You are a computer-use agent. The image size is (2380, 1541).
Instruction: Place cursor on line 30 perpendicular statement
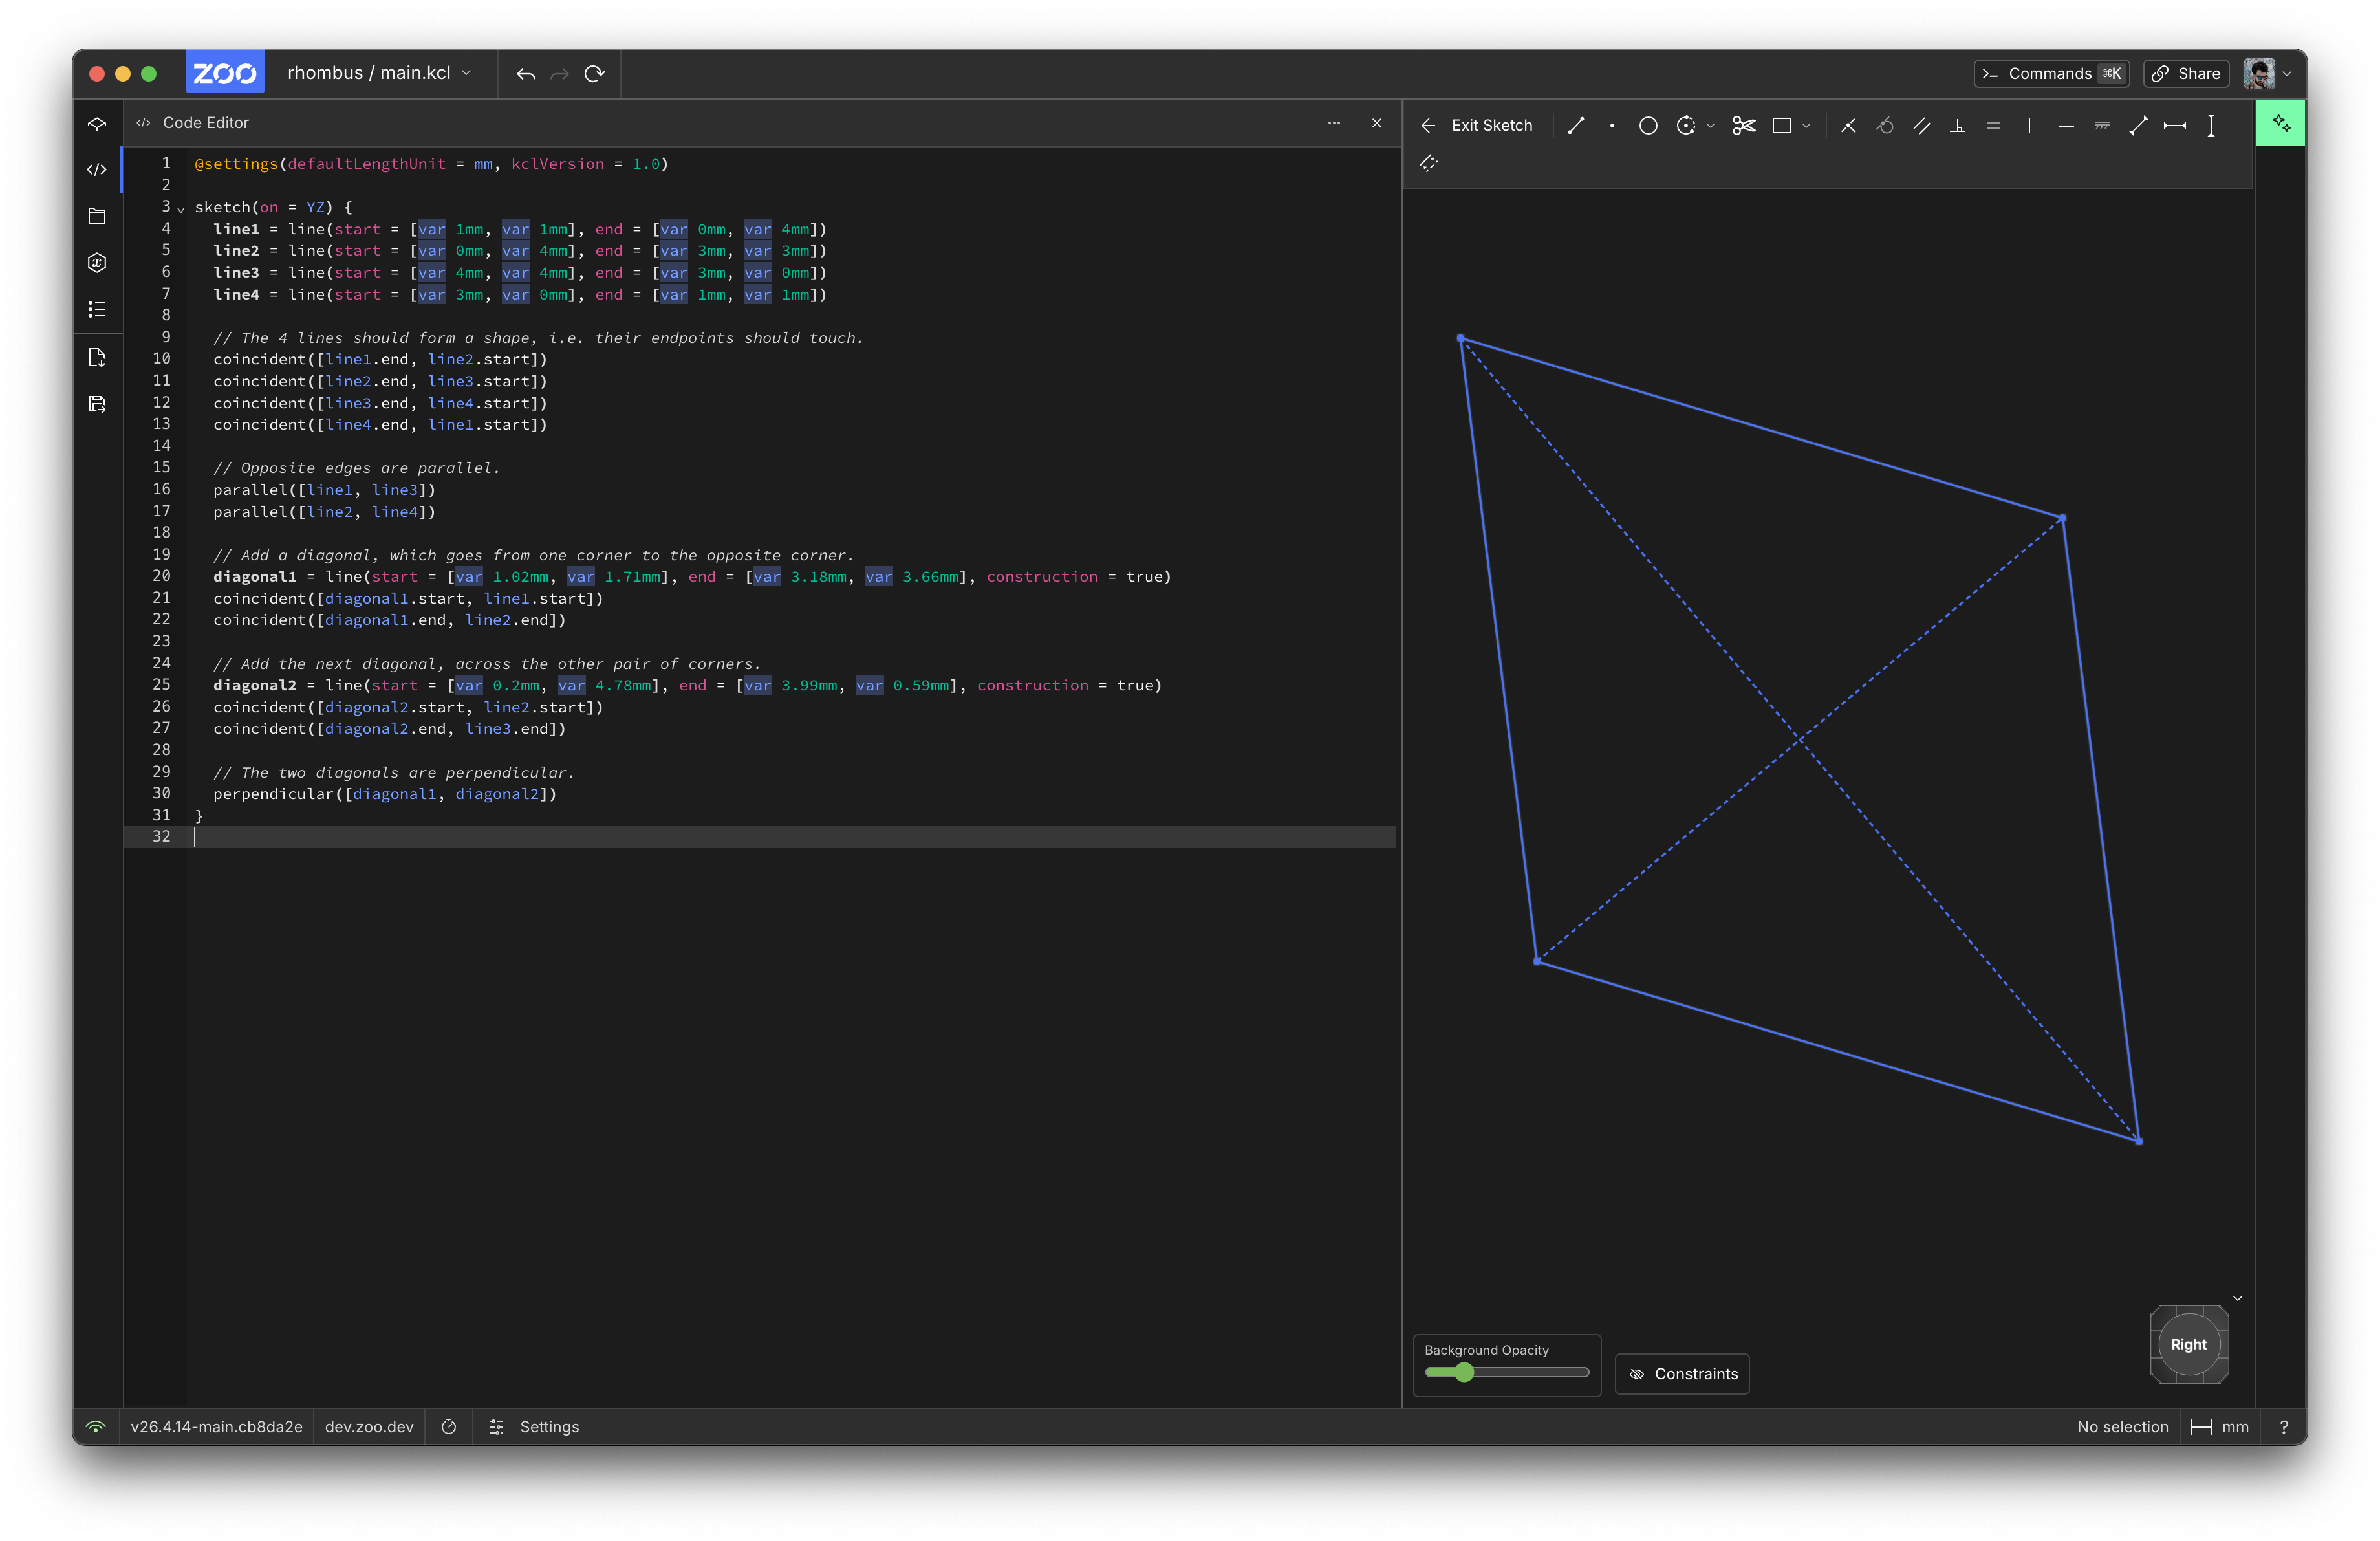385,794
